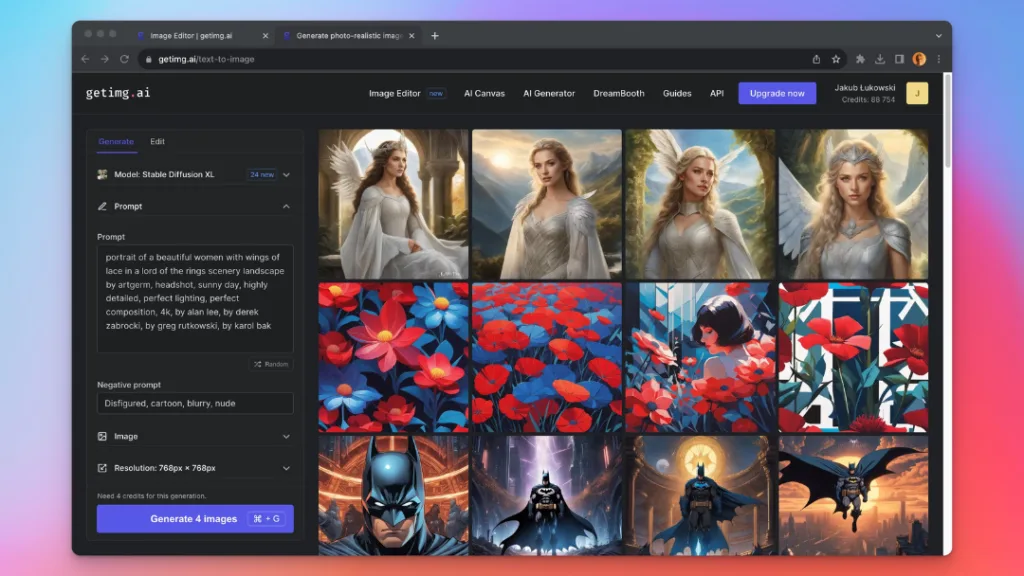This screenshot has height=576, width=1024.
Task: Click the 'Need 4 credits for this generation' text
Action: pyautogui.click(x=152, y=496)
